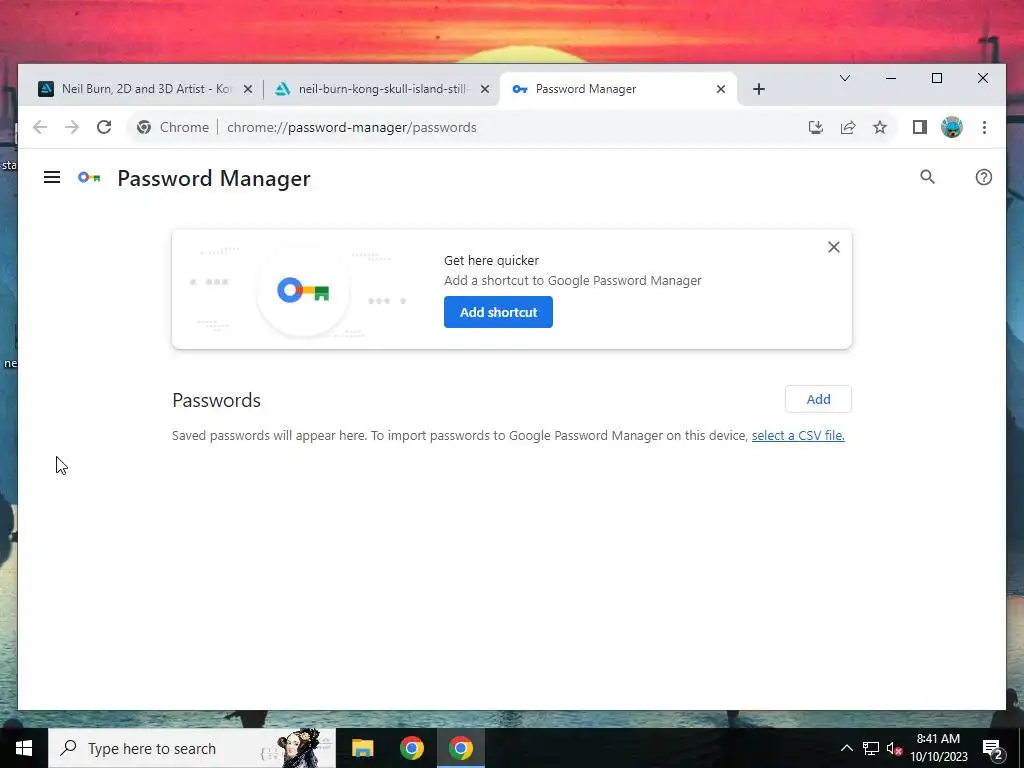Dismiss the Get here quicker card
The height and width of the screenshot is (768, 1024).
(x=834, y=247)
